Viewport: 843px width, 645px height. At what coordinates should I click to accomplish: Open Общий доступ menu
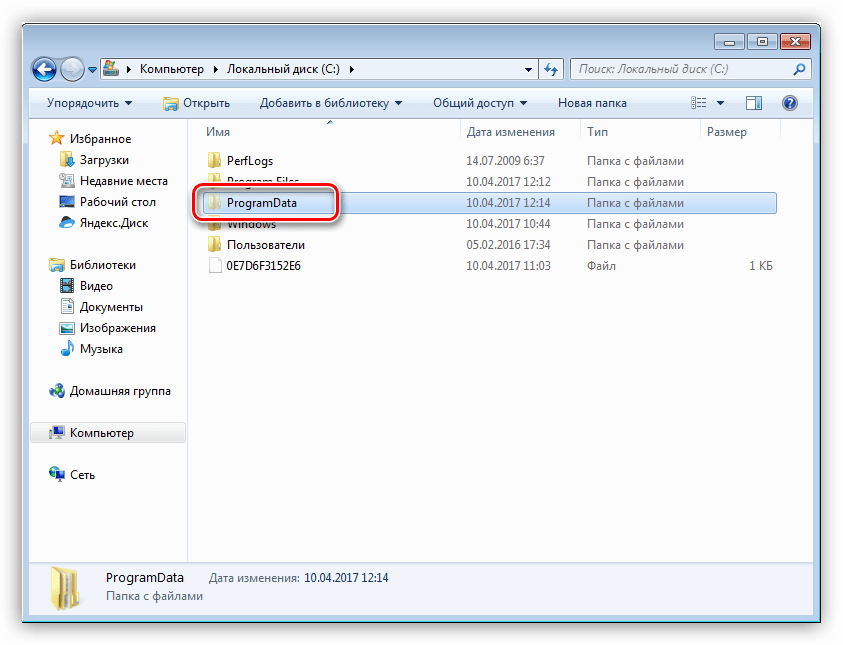click(x=480, y=103)
